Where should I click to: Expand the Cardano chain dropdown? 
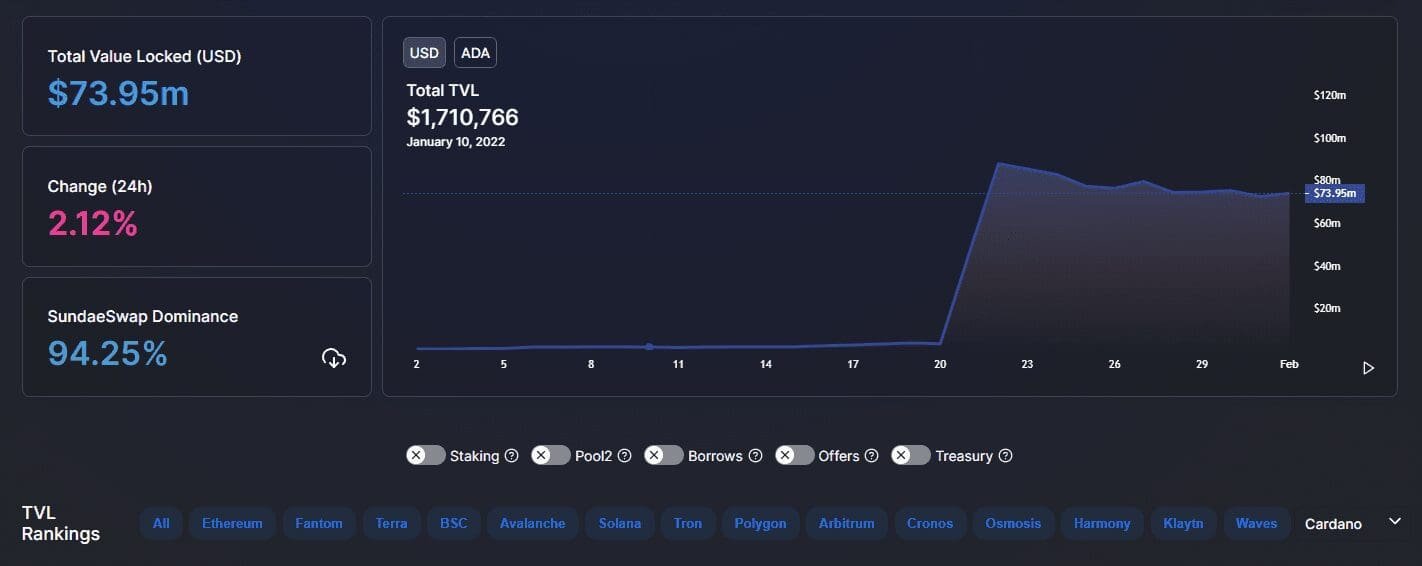(x=1395, y=522)
